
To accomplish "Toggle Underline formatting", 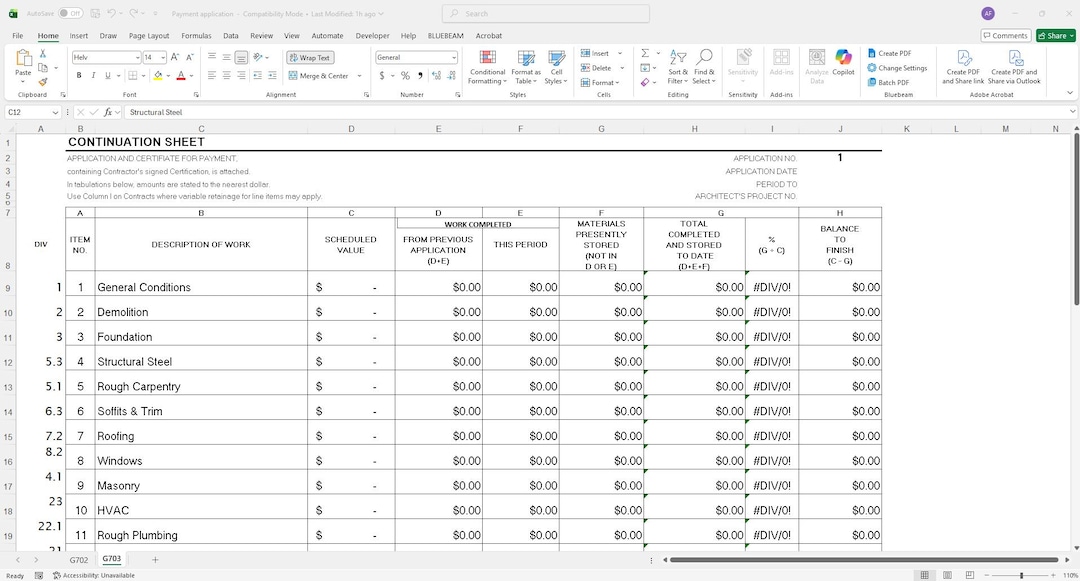I will point(107,76).
